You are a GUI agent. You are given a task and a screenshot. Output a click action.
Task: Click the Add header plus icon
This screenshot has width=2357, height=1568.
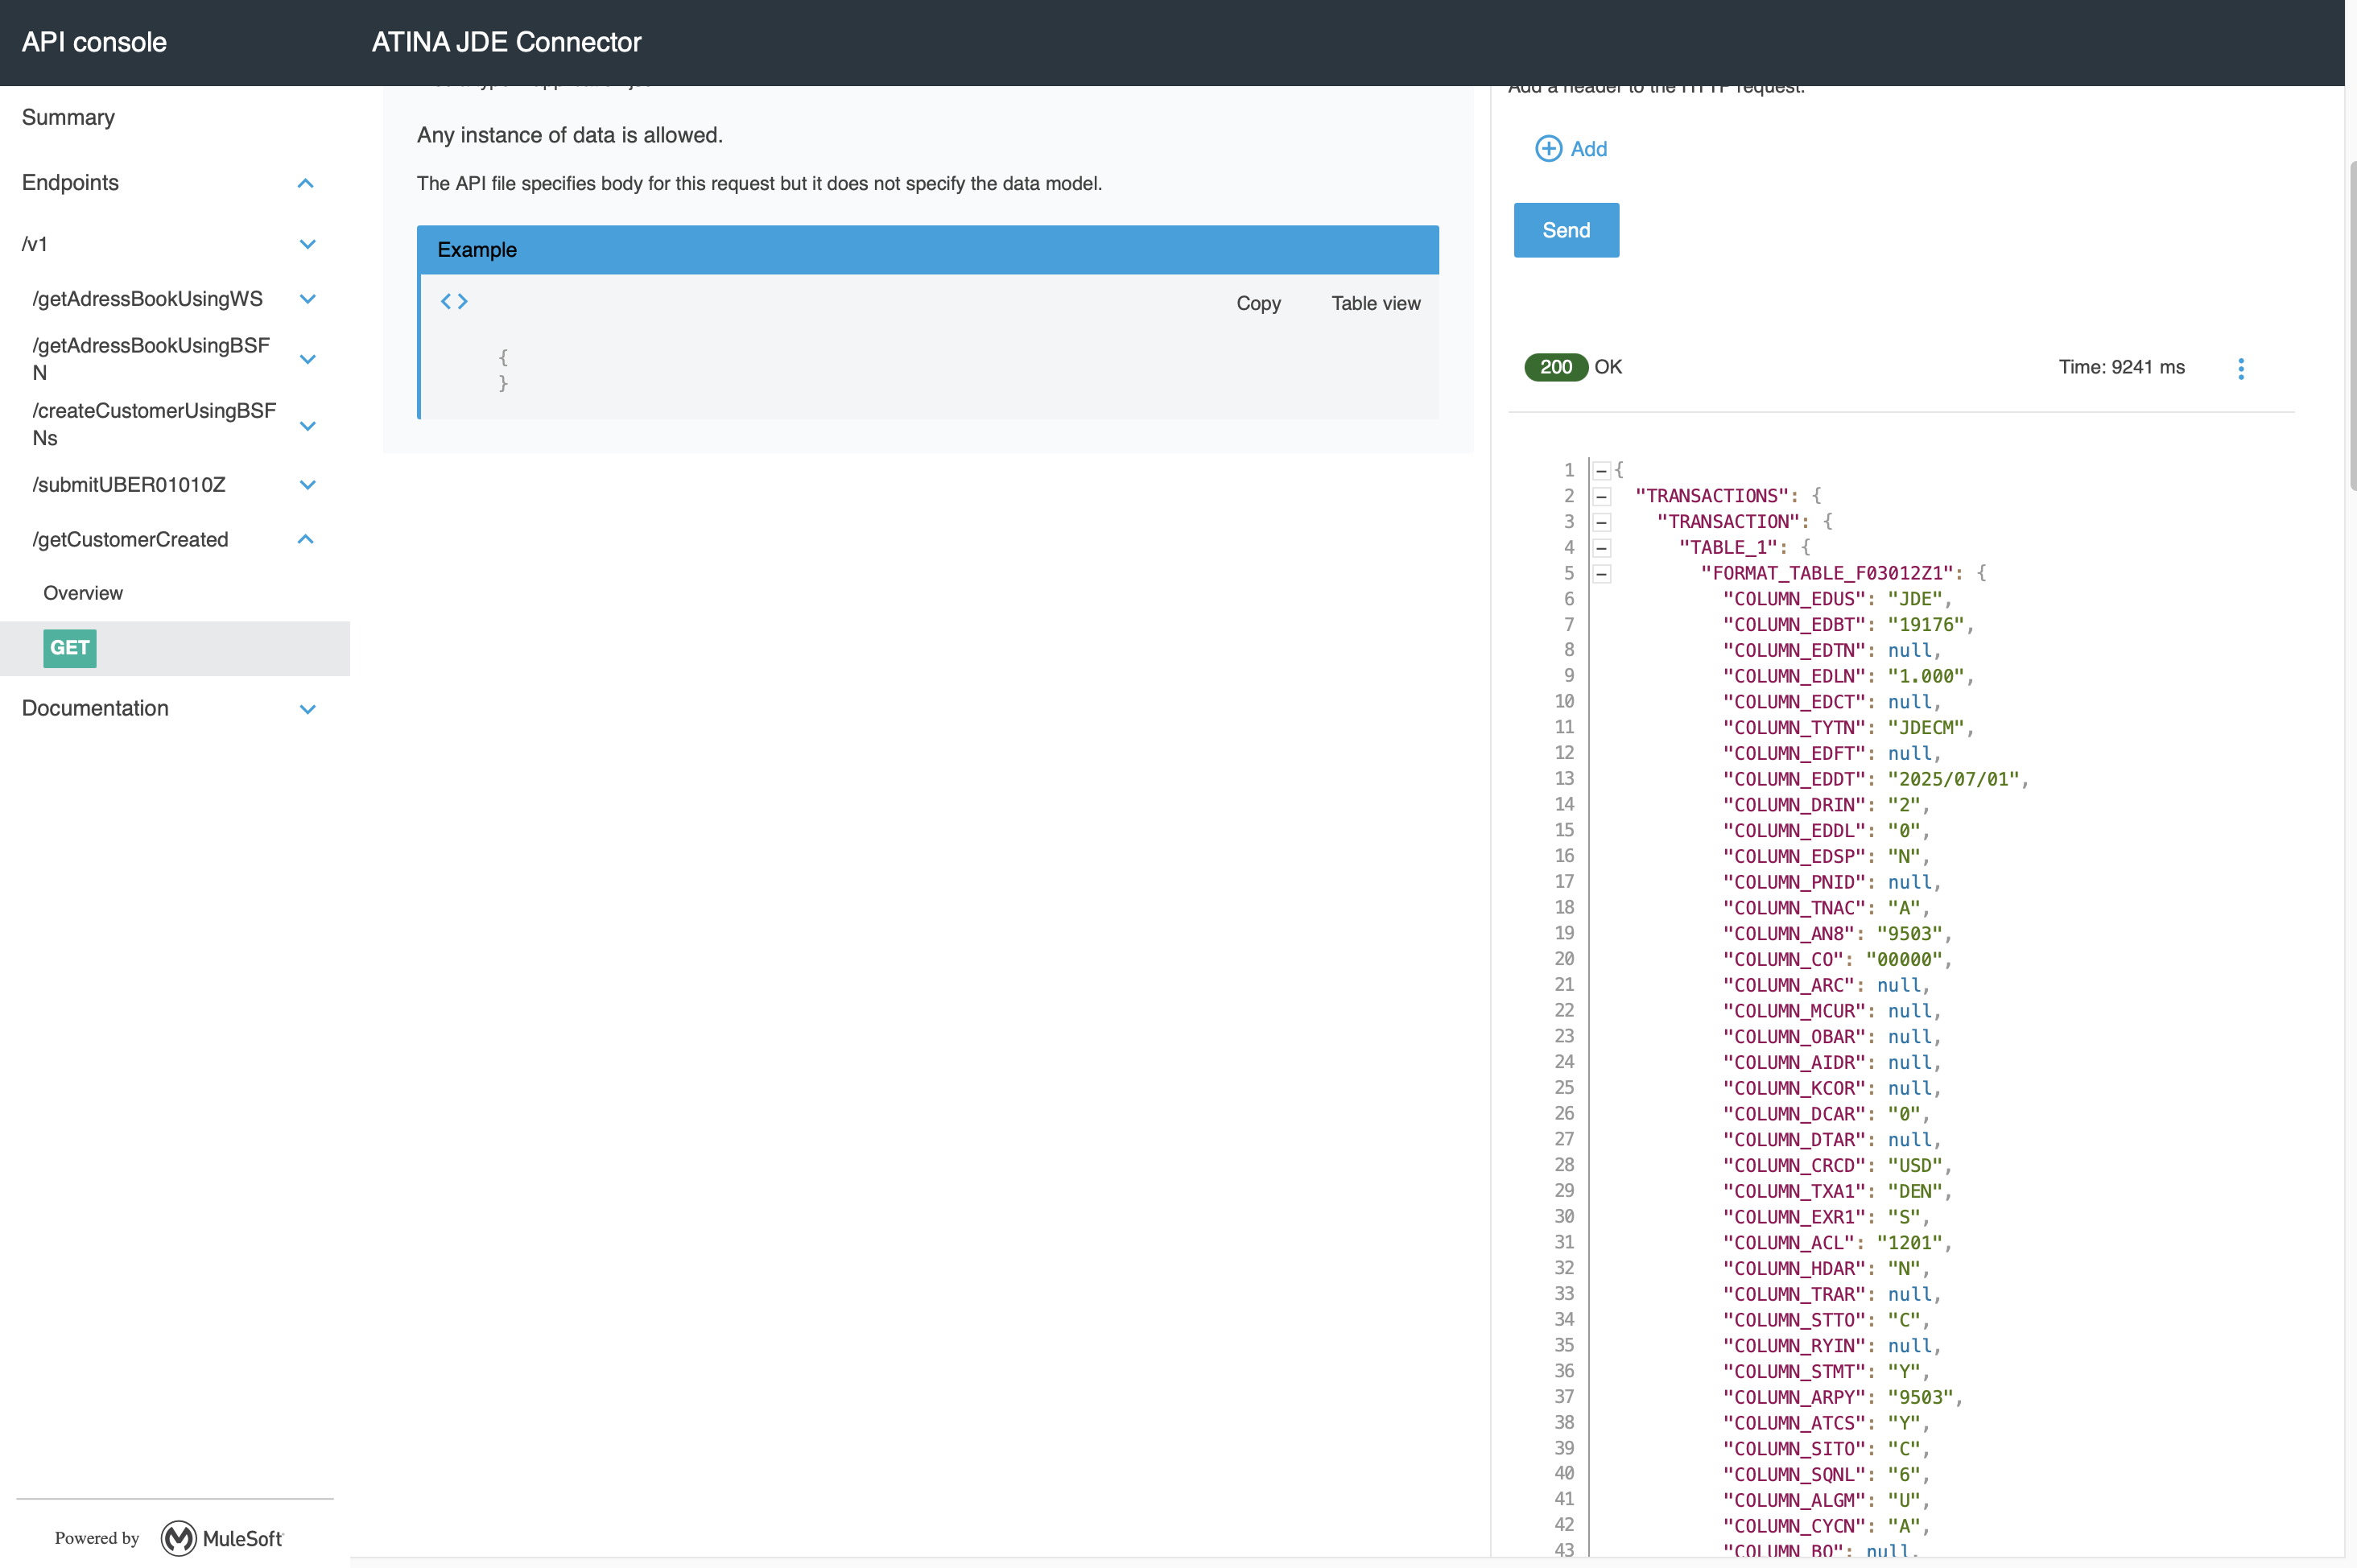pyautogui.click(x=1548, y=149)
